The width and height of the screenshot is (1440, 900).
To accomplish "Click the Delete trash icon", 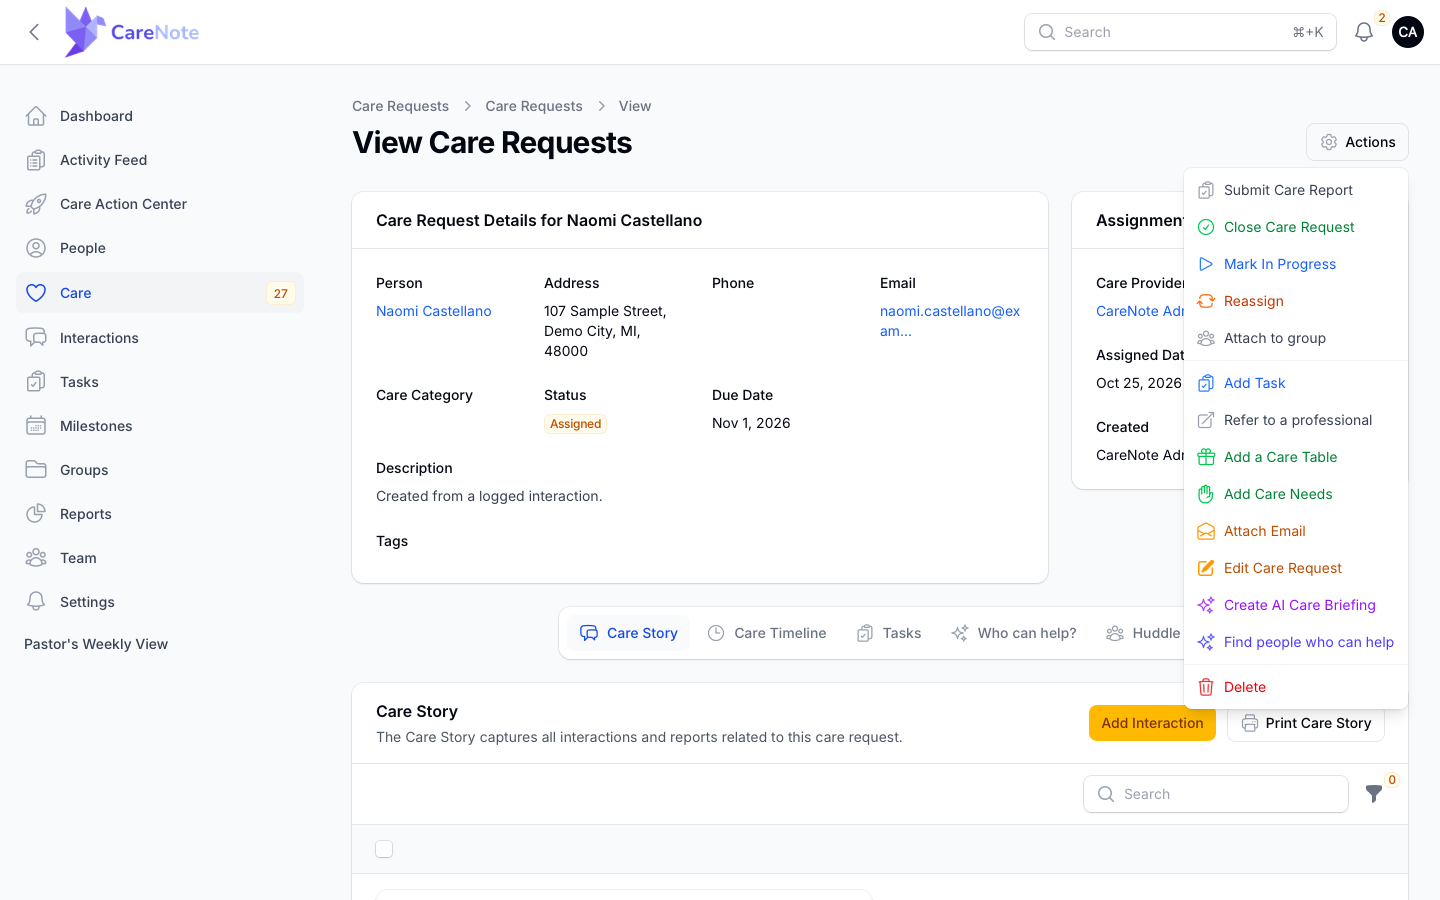I will [x=1206, y=687].
